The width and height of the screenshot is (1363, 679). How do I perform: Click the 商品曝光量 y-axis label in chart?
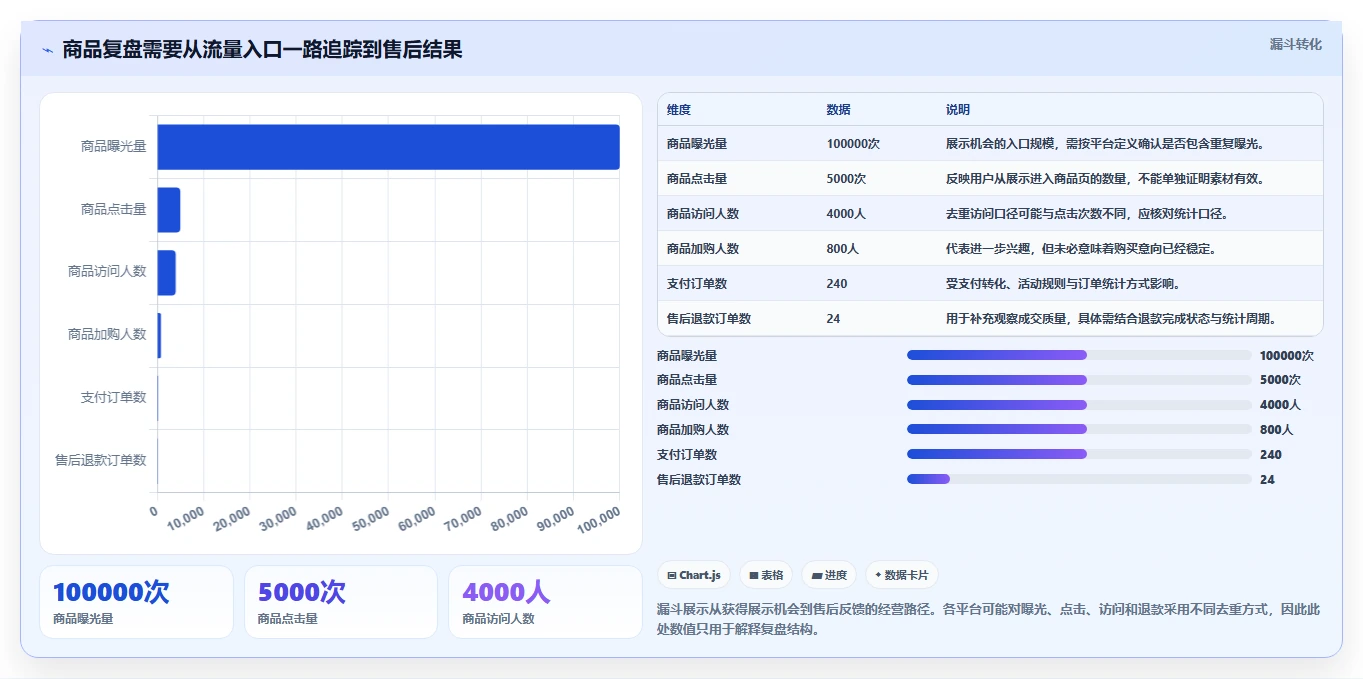coord(114,147)
